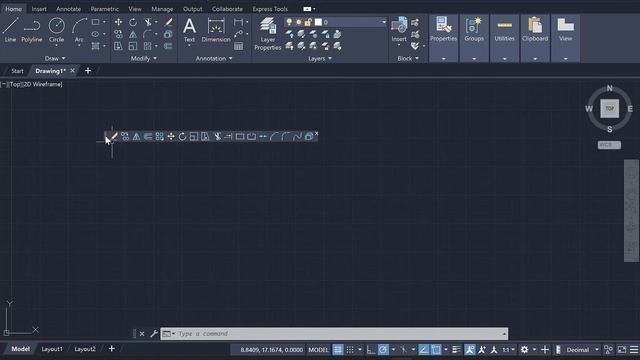Select the multiline Text tool

point(189,30)
